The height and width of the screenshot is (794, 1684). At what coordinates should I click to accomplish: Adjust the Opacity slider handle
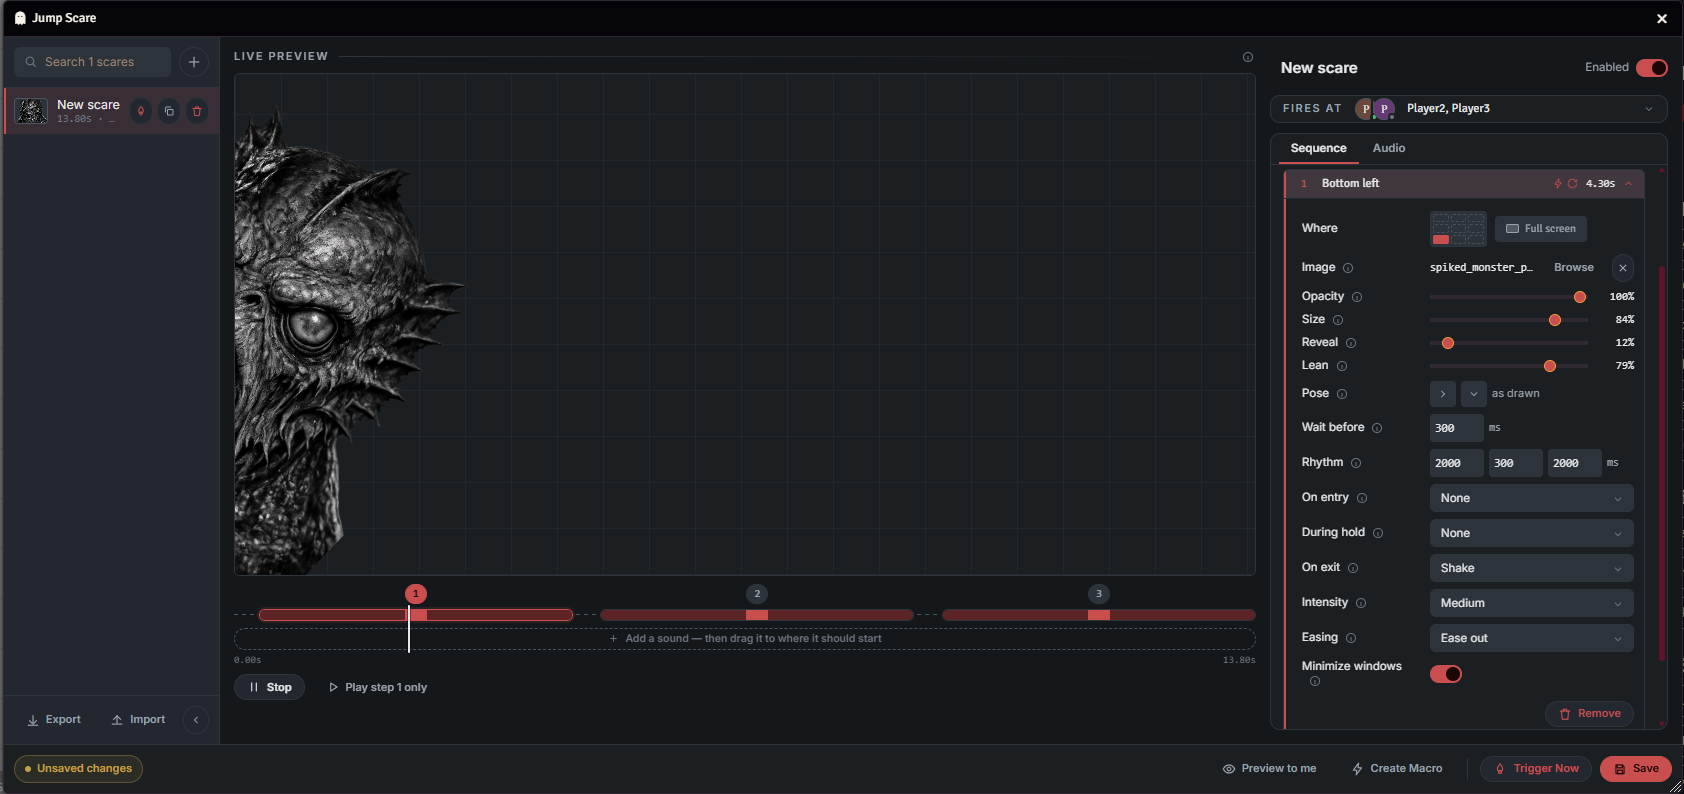pos(1580,297)
